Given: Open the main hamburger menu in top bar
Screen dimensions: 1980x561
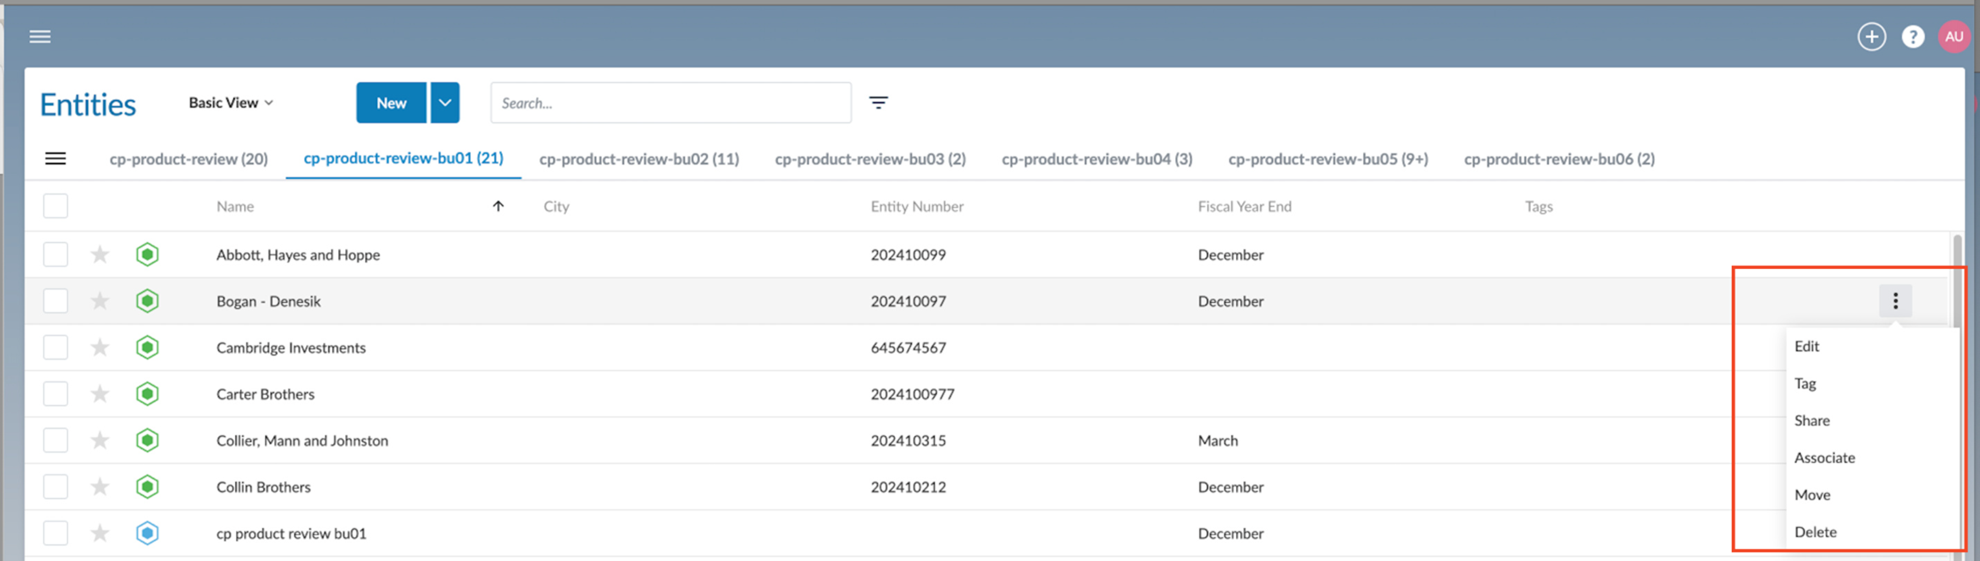Looking at the screenshot, I should point(40,37).
